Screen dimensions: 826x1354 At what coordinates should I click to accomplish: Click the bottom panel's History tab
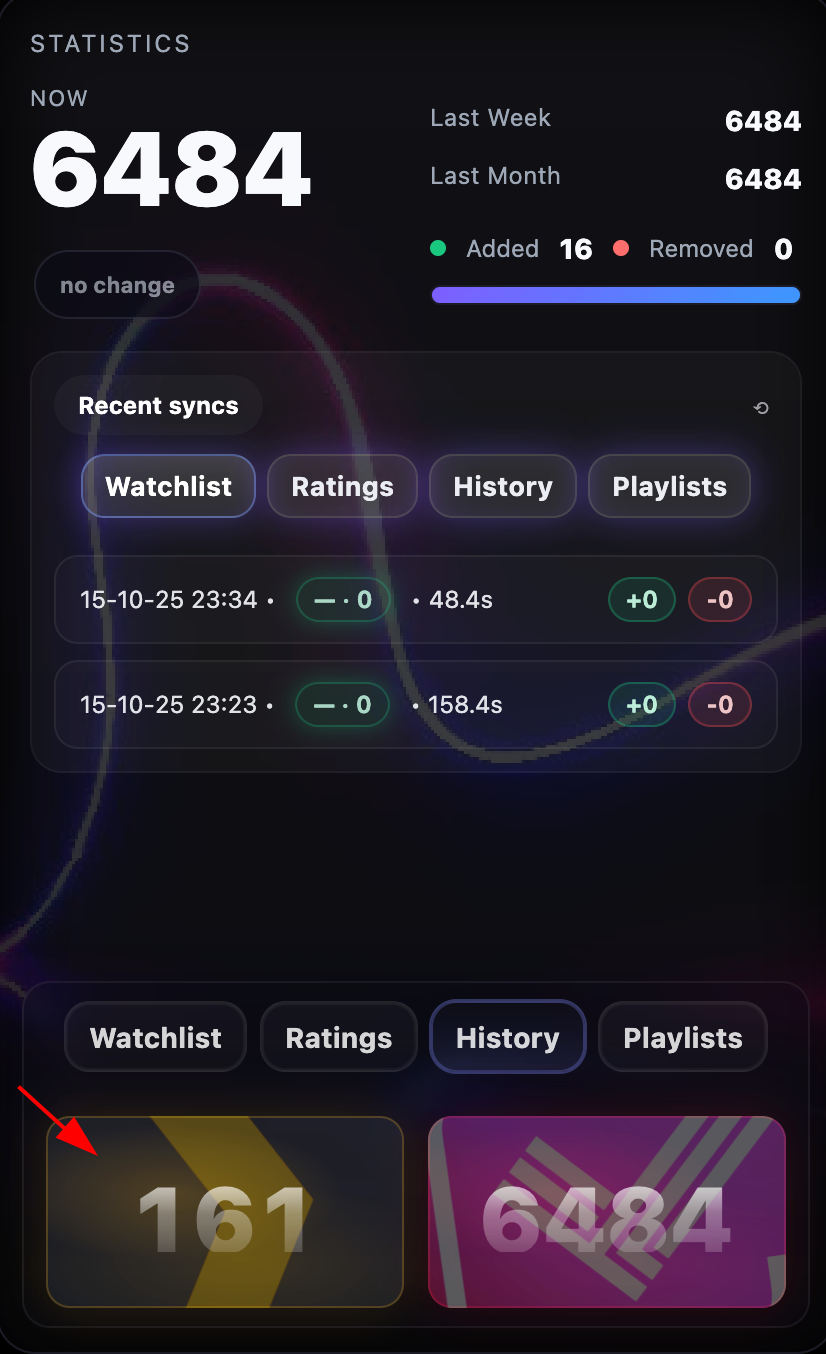click(x=508, y=1037)
